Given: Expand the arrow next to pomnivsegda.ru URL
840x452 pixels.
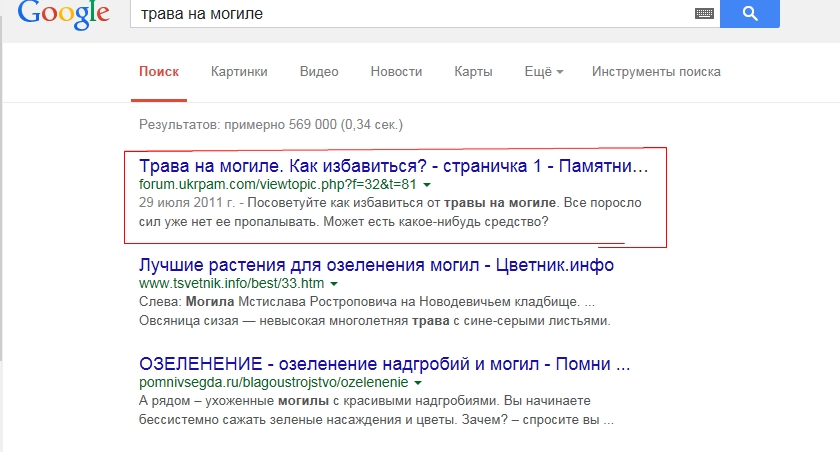Looking at the screenshot, I should coord(418,383).
